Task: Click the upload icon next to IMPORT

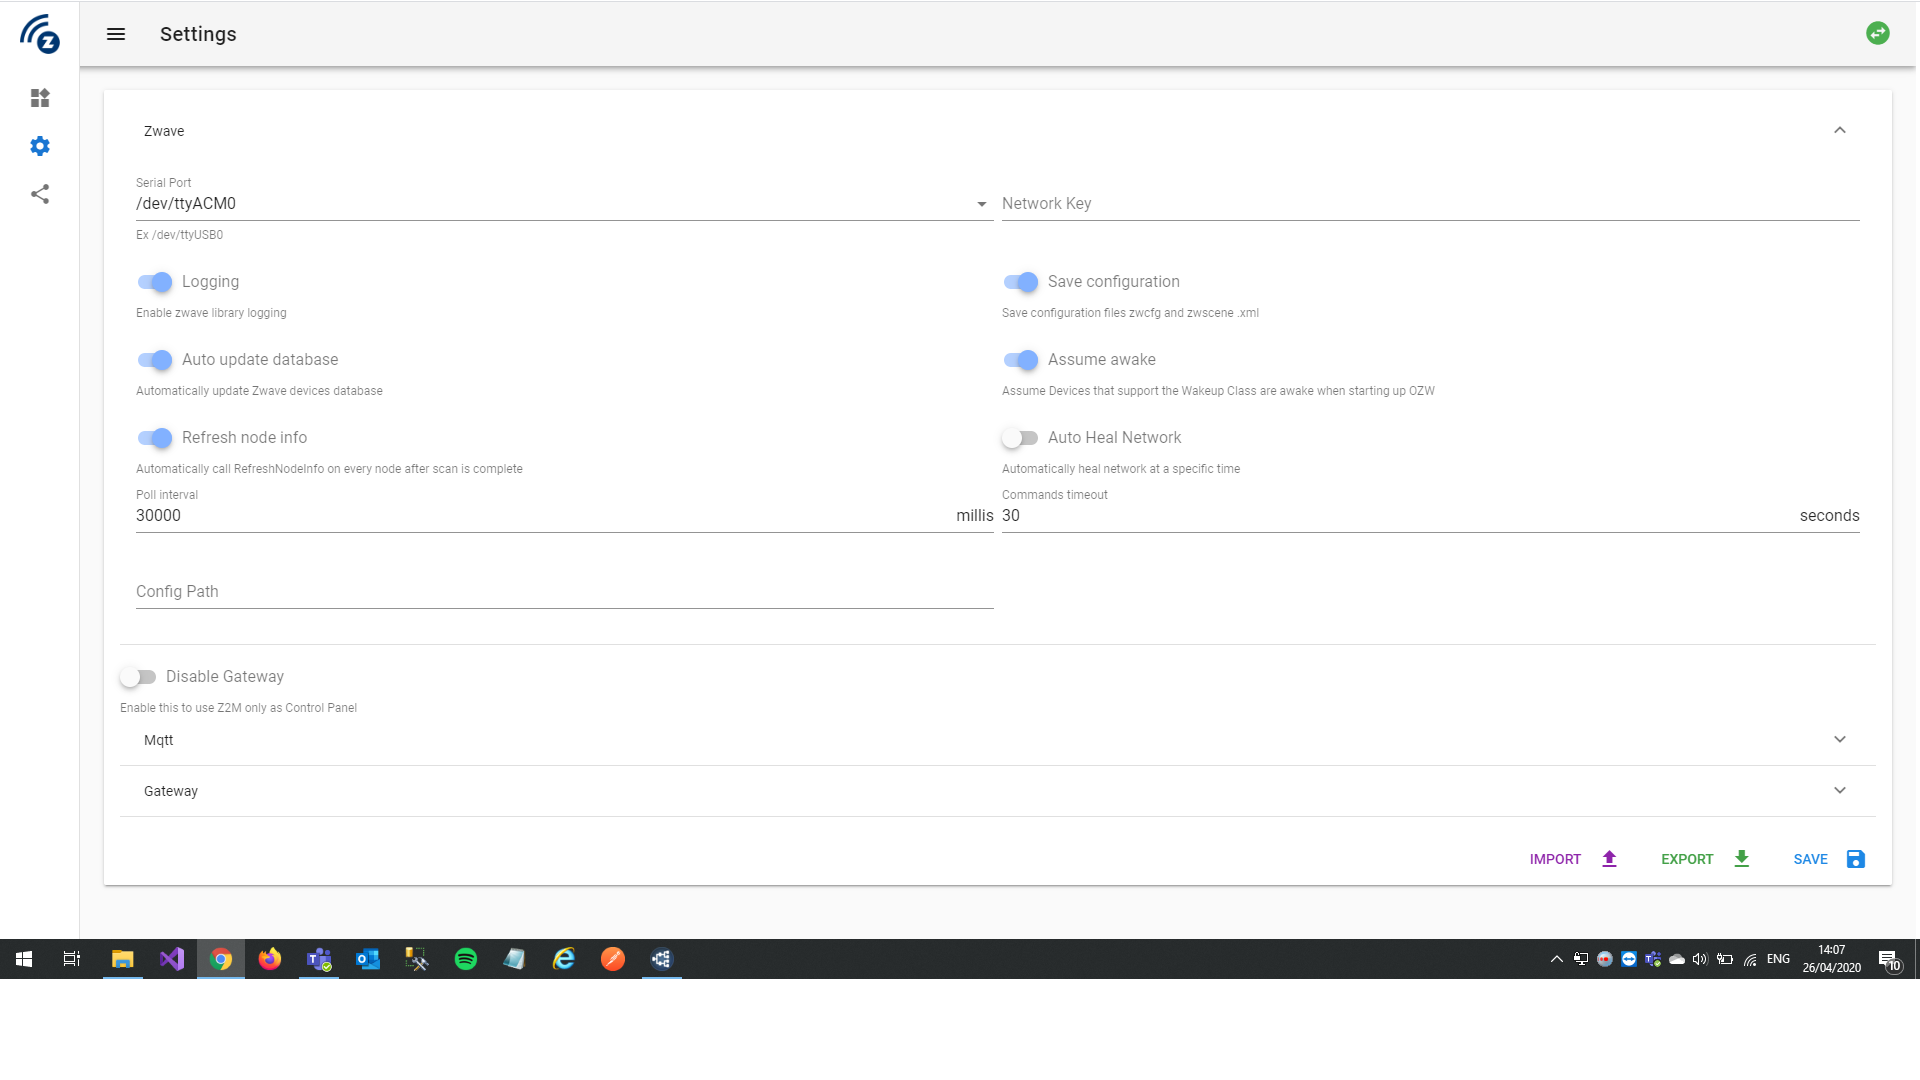Action: coord(1609,859)
